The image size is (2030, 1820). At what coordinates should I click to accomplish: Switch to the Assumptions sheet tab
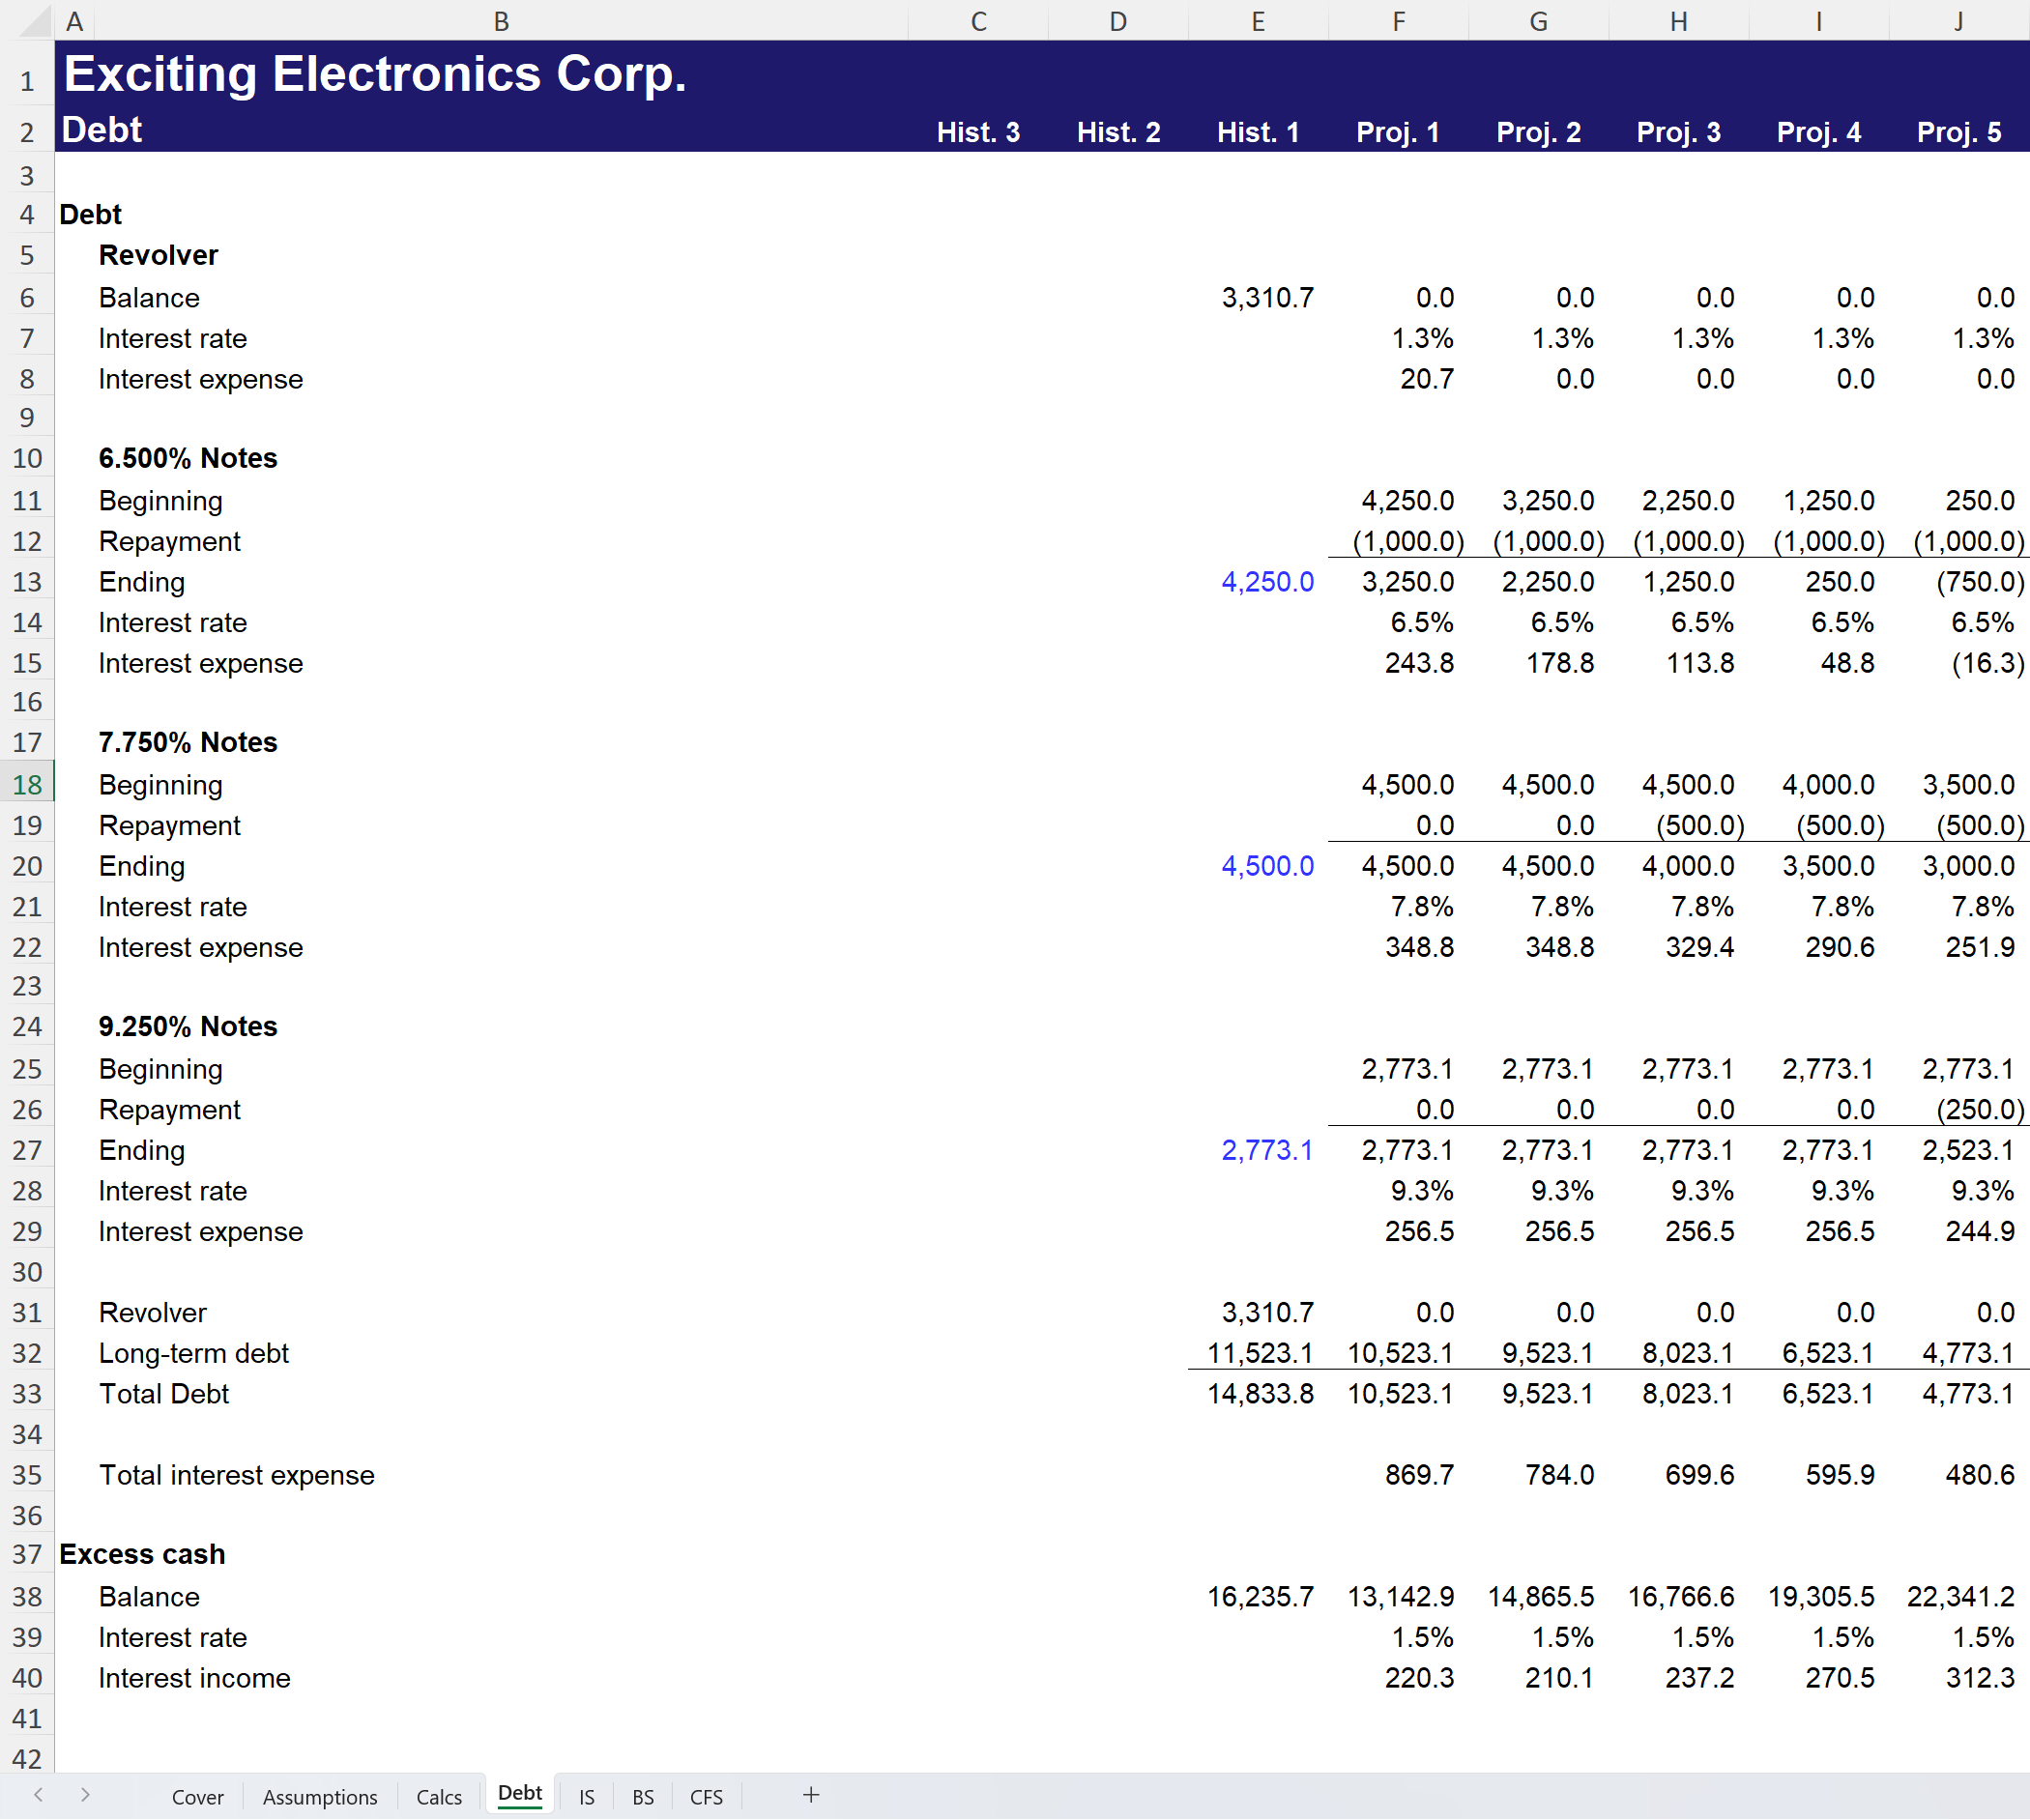tap(320, 1797)
